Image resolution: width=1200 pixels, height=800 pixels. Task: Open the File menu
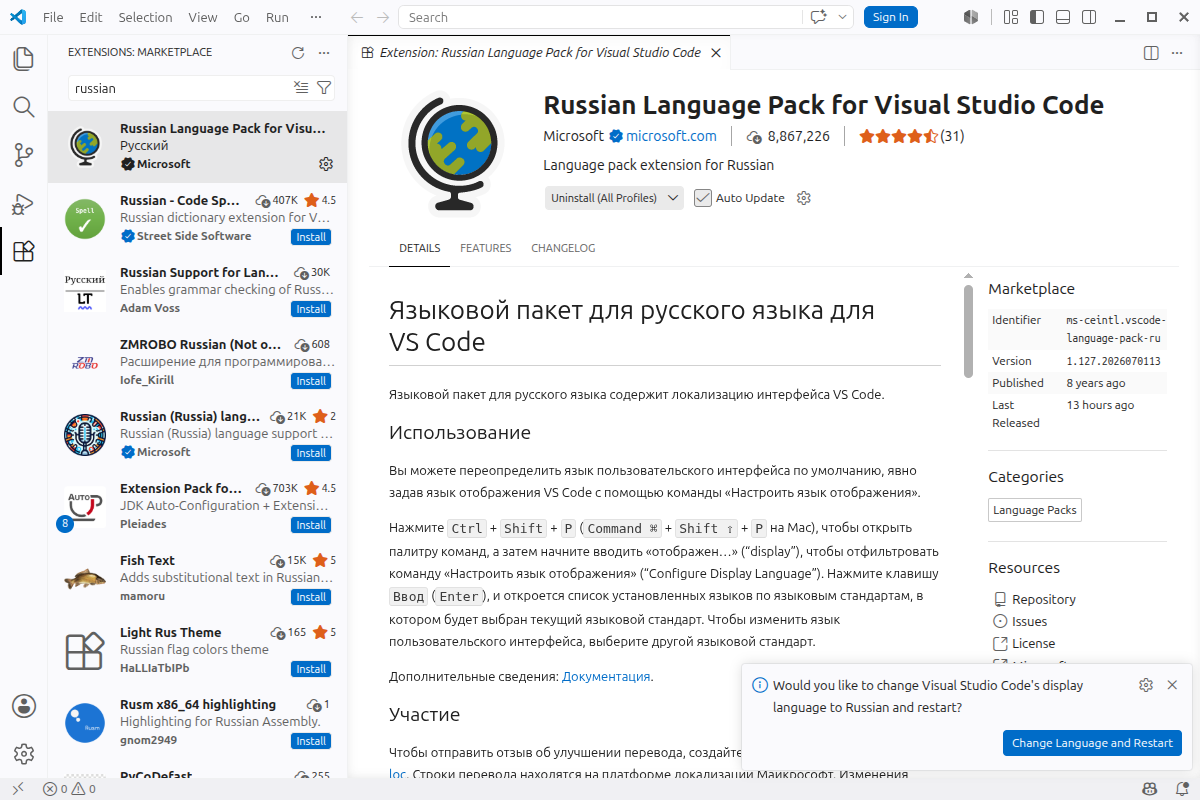click(53, 17)
